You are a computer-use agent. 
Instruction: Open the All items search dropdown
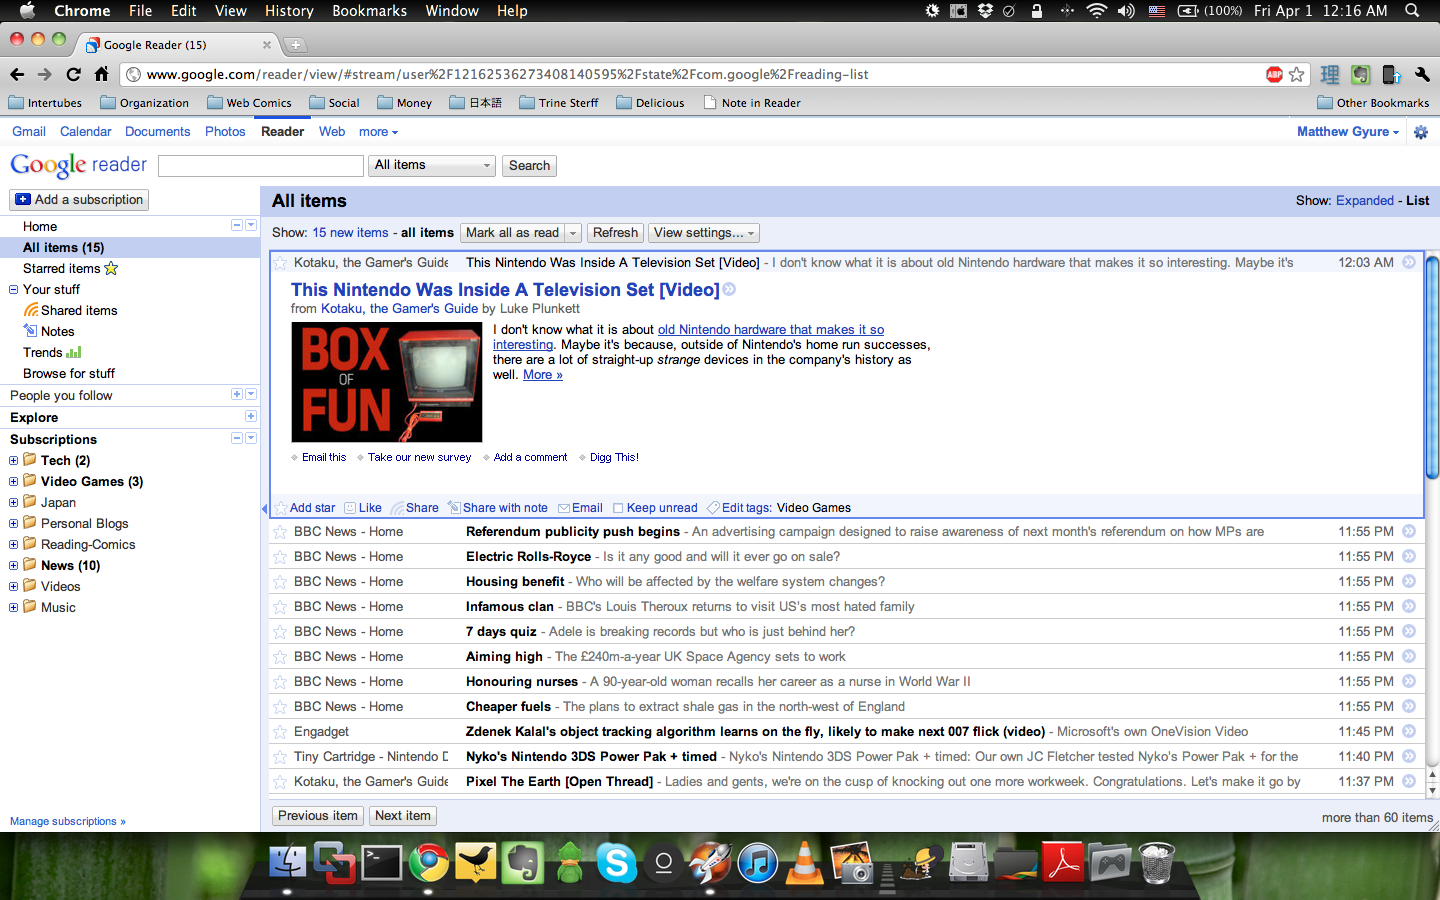click(x=432, y=165)
